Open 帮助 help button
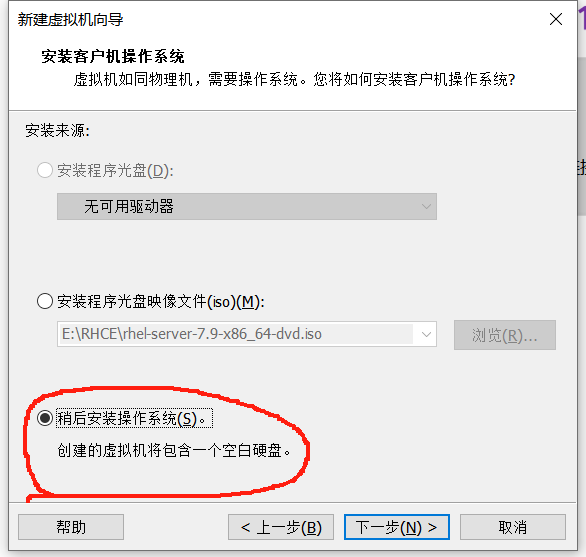Screen dimensions: 586x557 tap(71, 527)
